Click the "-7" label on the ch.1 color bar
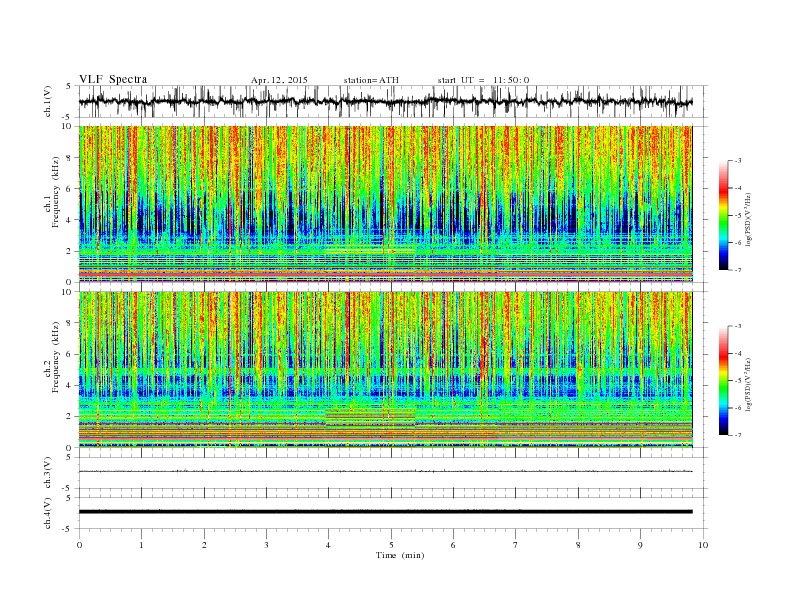The width and height of the screenshot is (792, 612). pos(737,270)
